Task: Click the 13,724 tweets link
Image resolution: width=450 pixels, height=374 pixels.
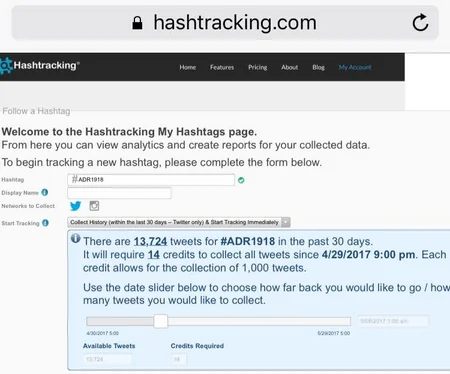Action: 150,241
